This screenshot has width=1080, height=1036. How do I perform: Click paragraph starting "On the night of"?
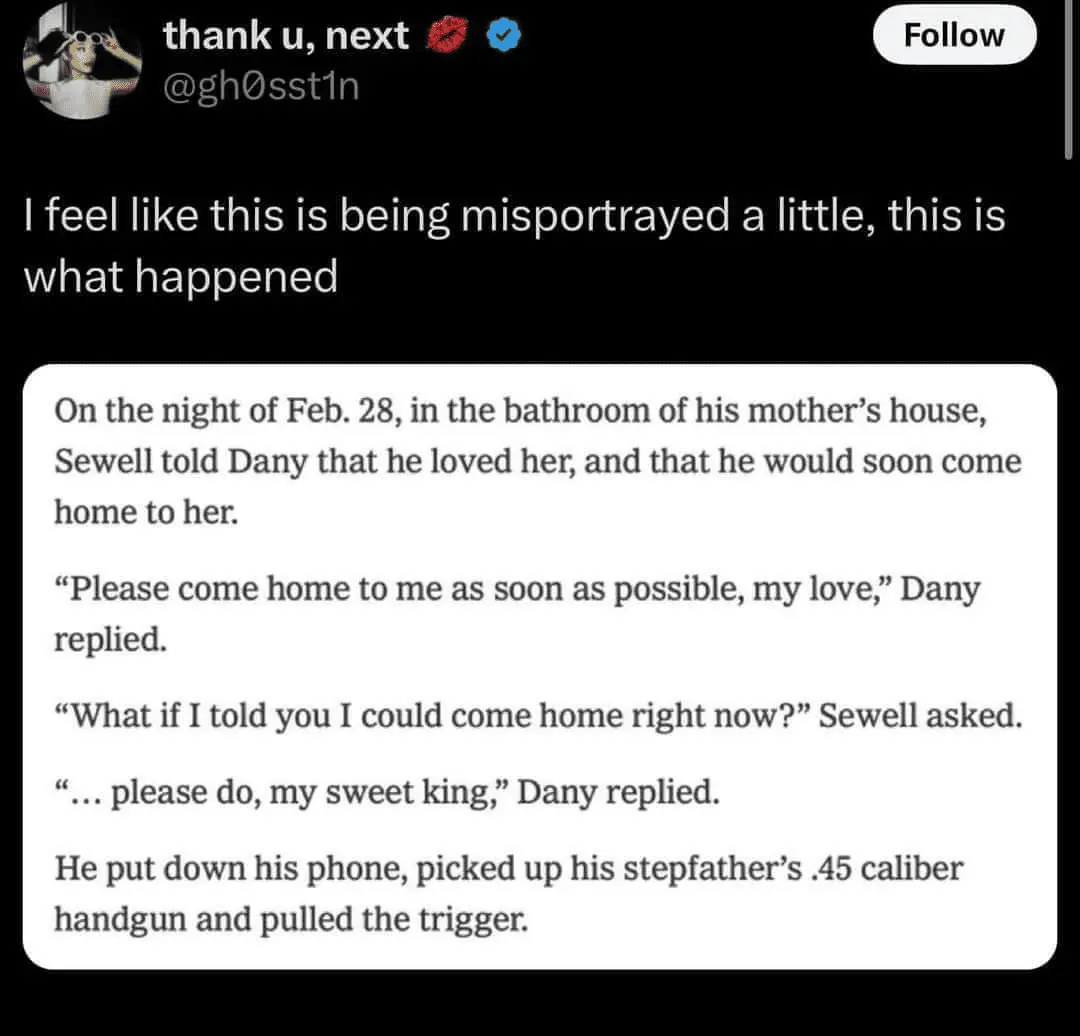coord(537,461)
